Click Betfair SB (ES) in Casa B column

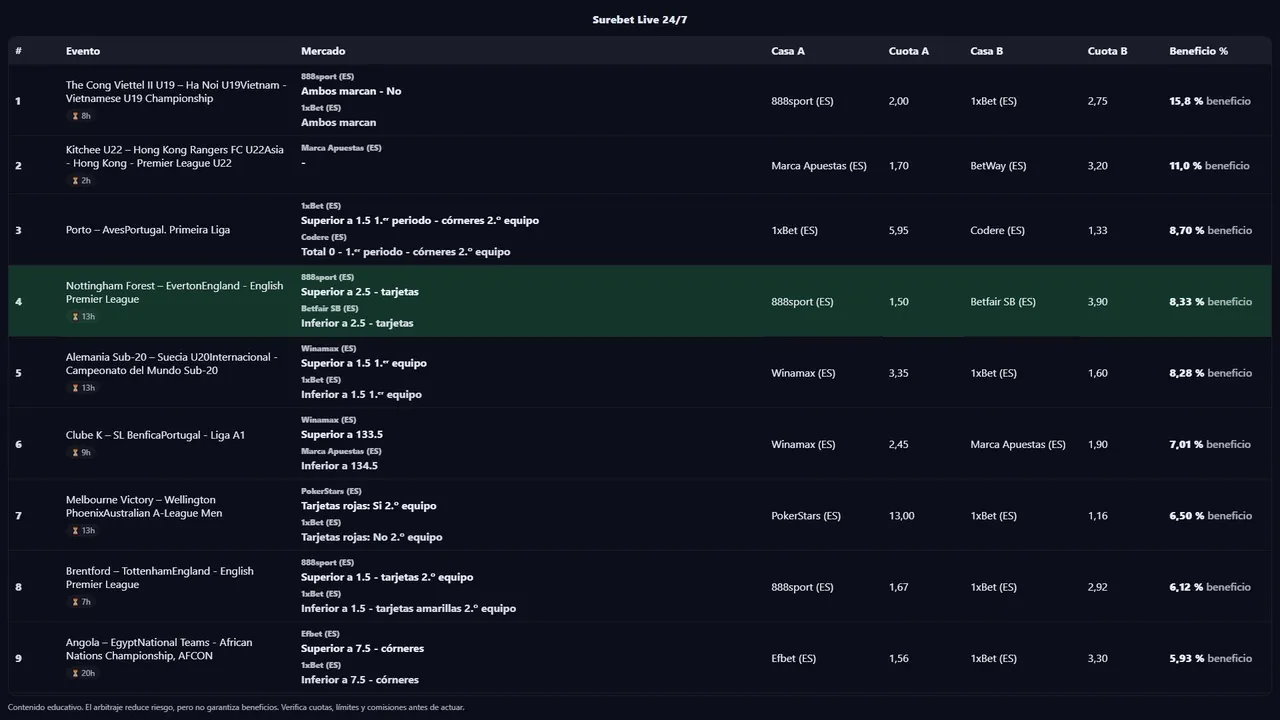[1002, 302]
